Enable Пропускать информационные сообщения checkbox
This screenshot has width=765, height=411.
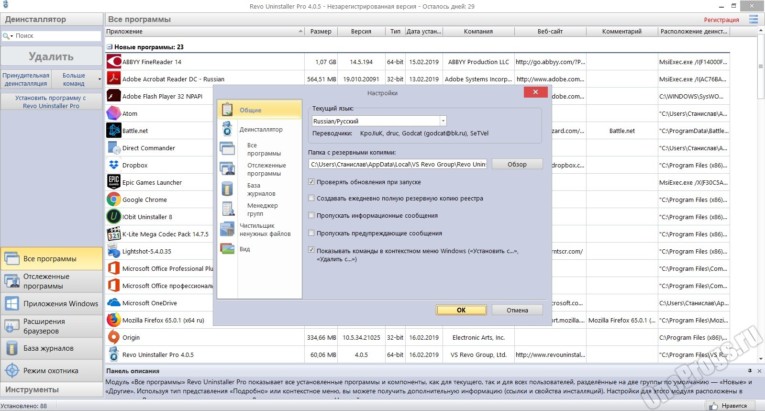tap(311, 215)
